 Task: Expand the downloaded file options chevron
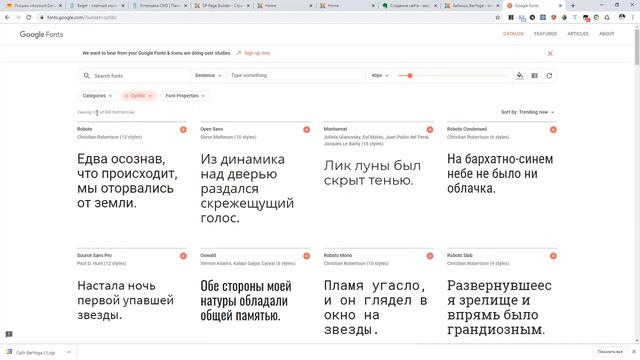coord(69,352)
